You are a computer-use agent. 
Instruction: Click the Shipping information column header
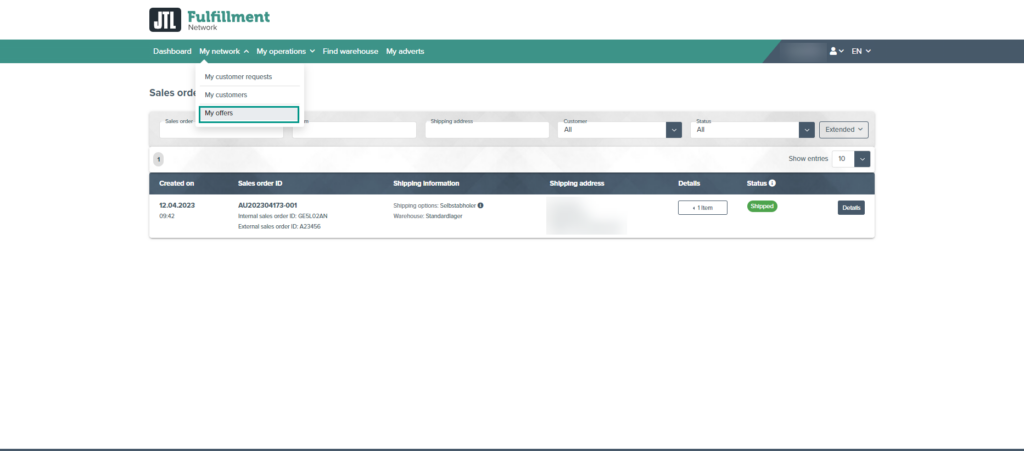pyautogui.click(x=426, y=183)
